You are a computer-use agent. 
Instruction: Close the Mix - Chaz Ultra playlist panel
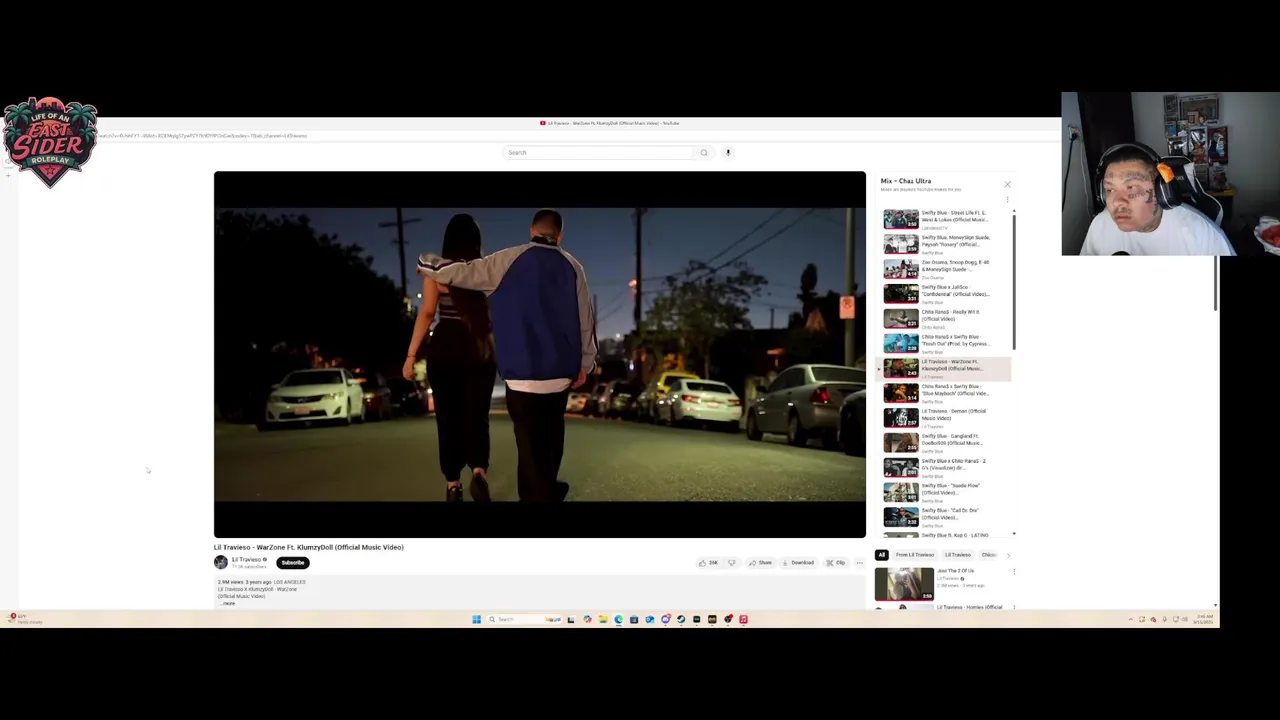pyautogui.click(x=1007, y=184)
